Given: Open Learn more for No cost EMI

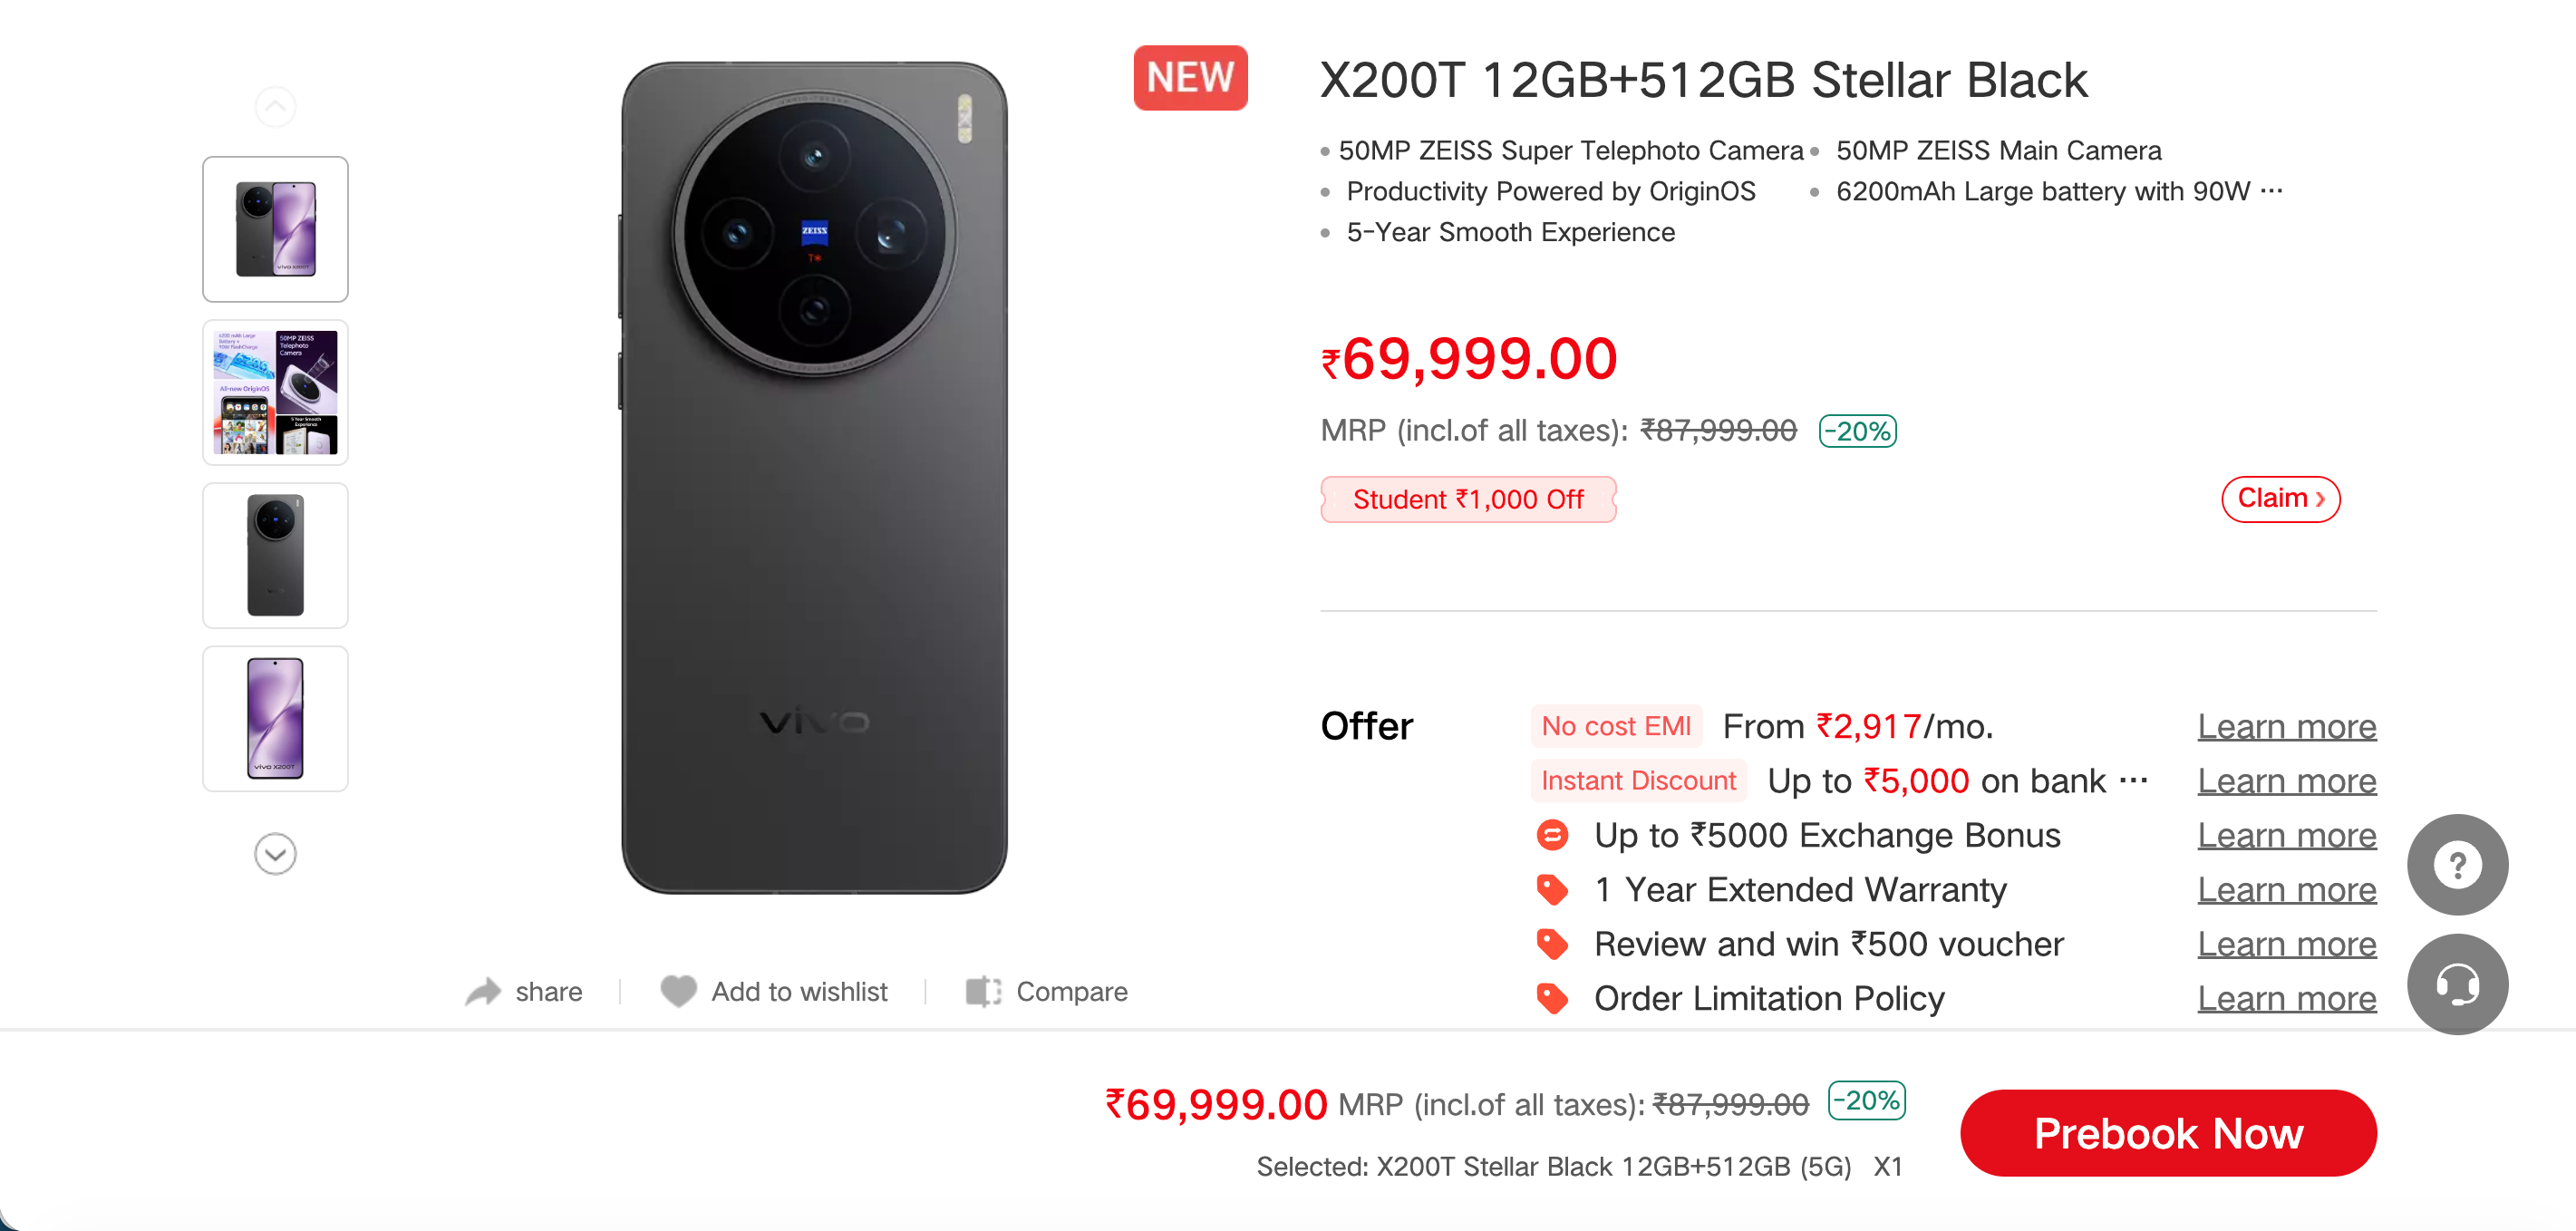Looking at the screenshot, I should coord(2286,726).
